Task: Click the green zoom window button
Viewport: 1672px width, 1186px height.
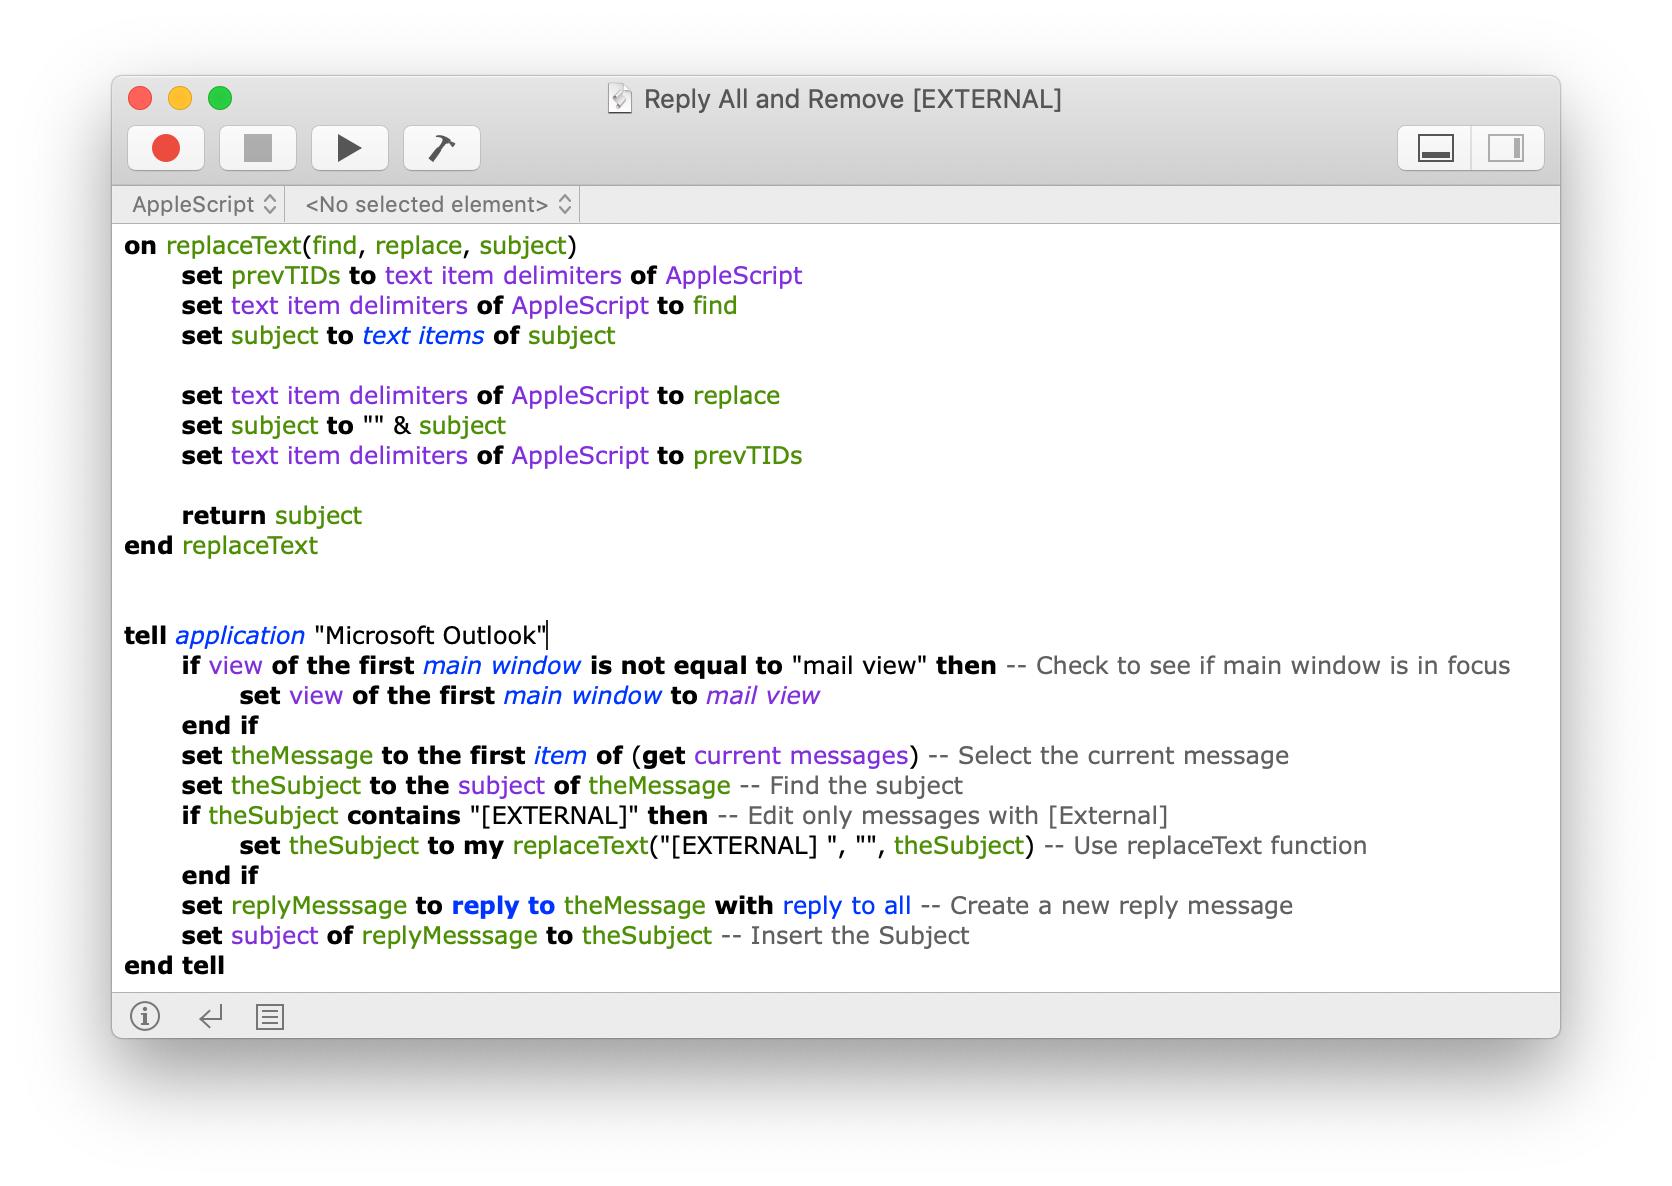Action: (220, 98)
